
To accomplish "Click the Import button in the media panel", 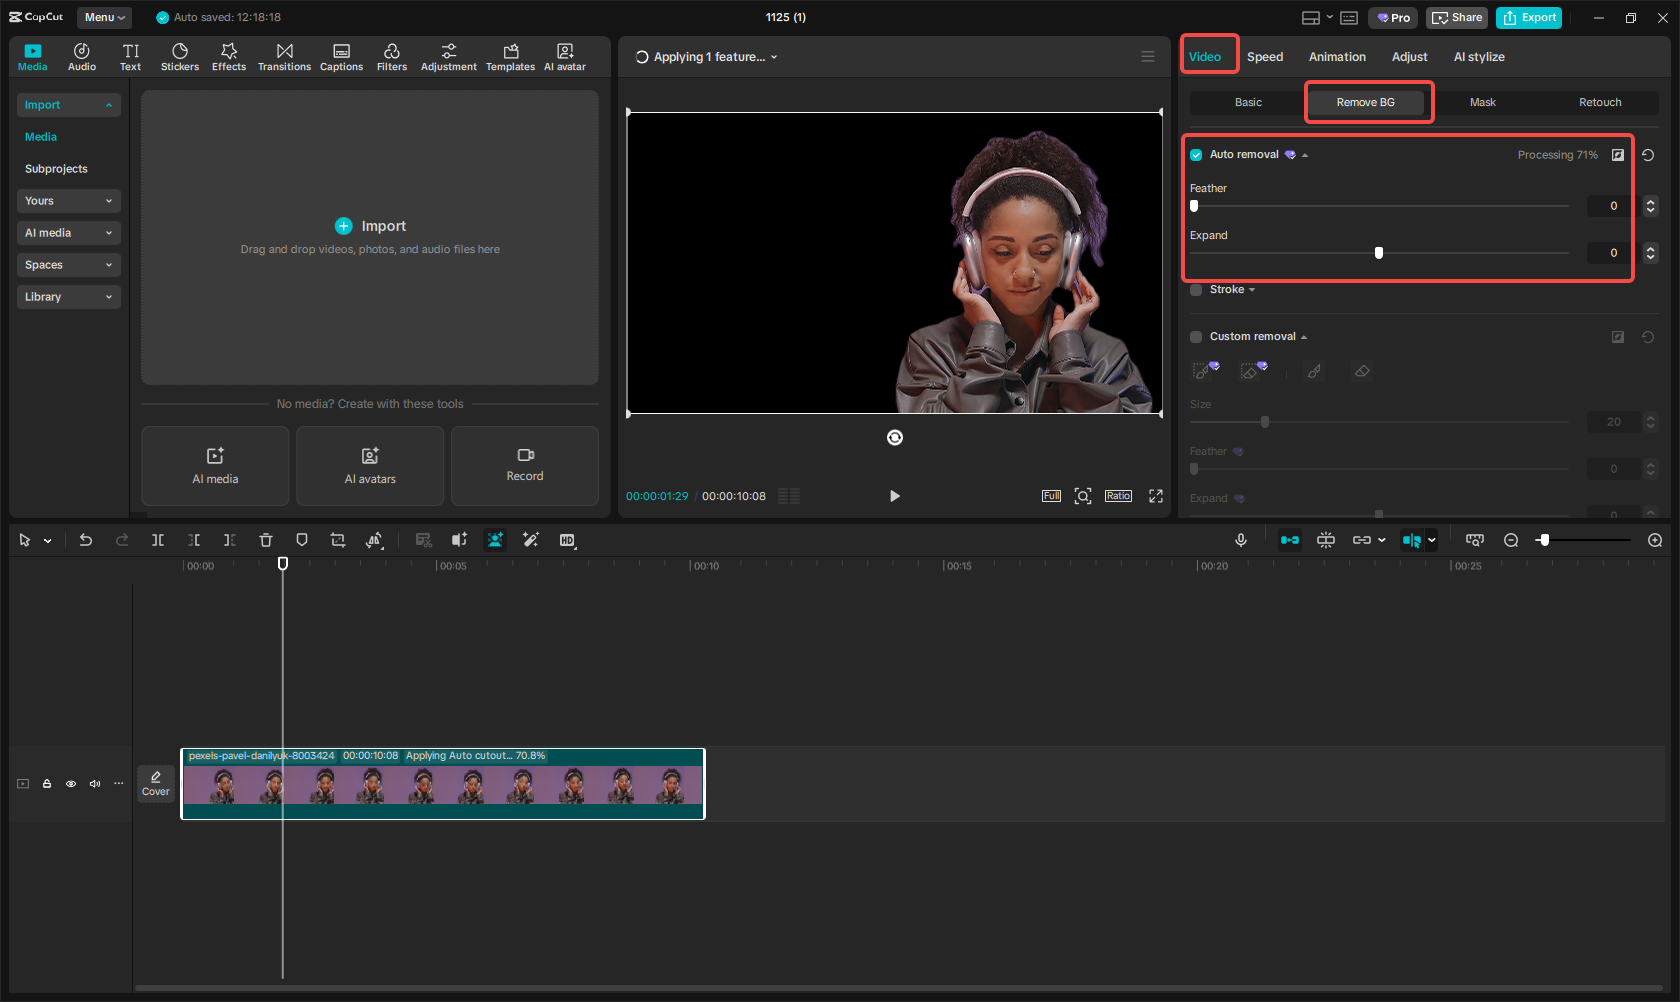I will point(370,226).
